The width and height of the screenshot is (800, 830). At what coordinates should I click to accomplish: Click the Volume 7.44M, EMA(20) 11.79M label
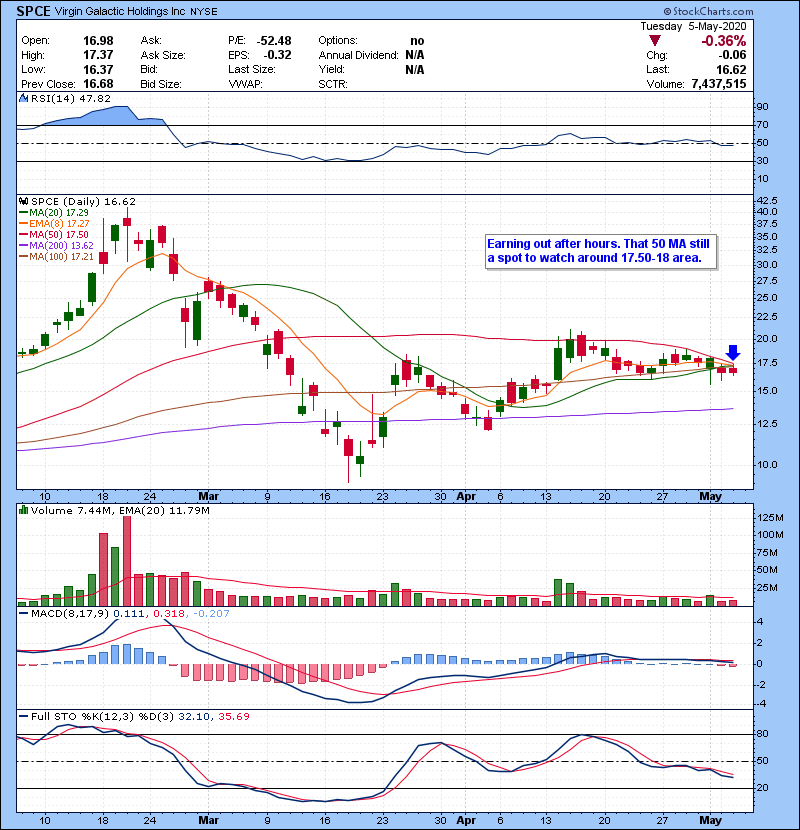click(120, 510)
